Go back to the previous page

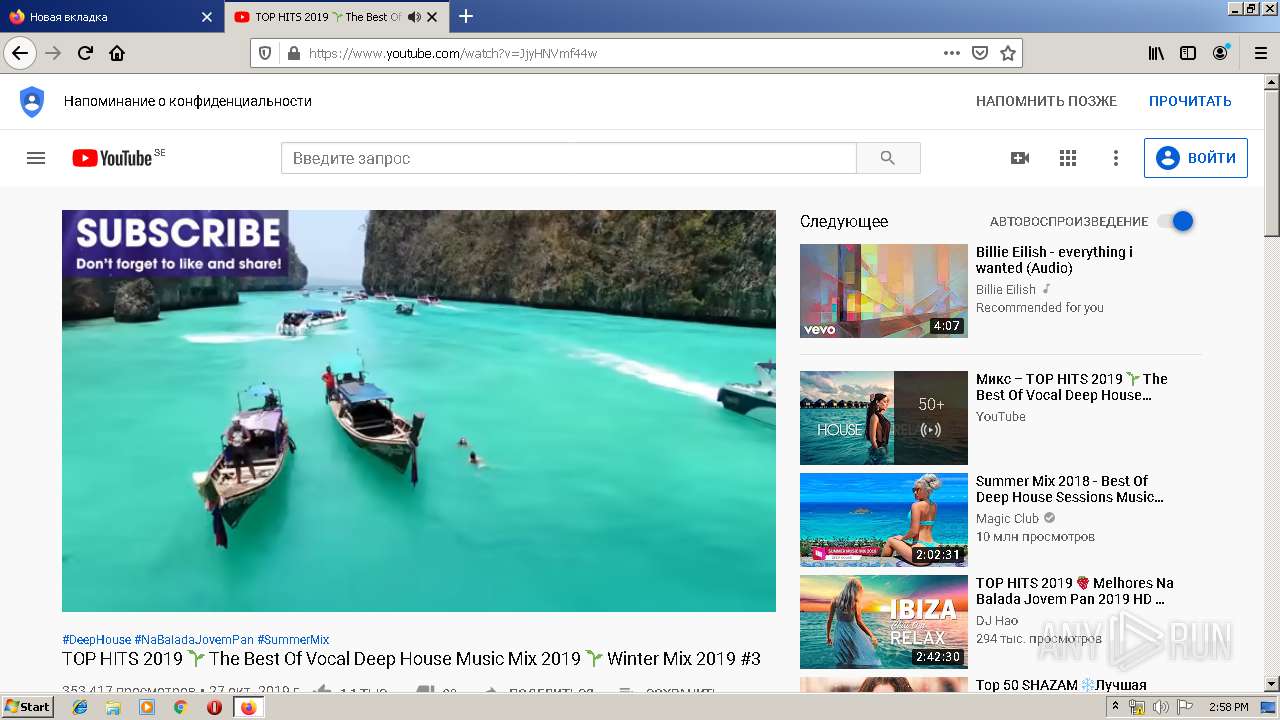20,53
